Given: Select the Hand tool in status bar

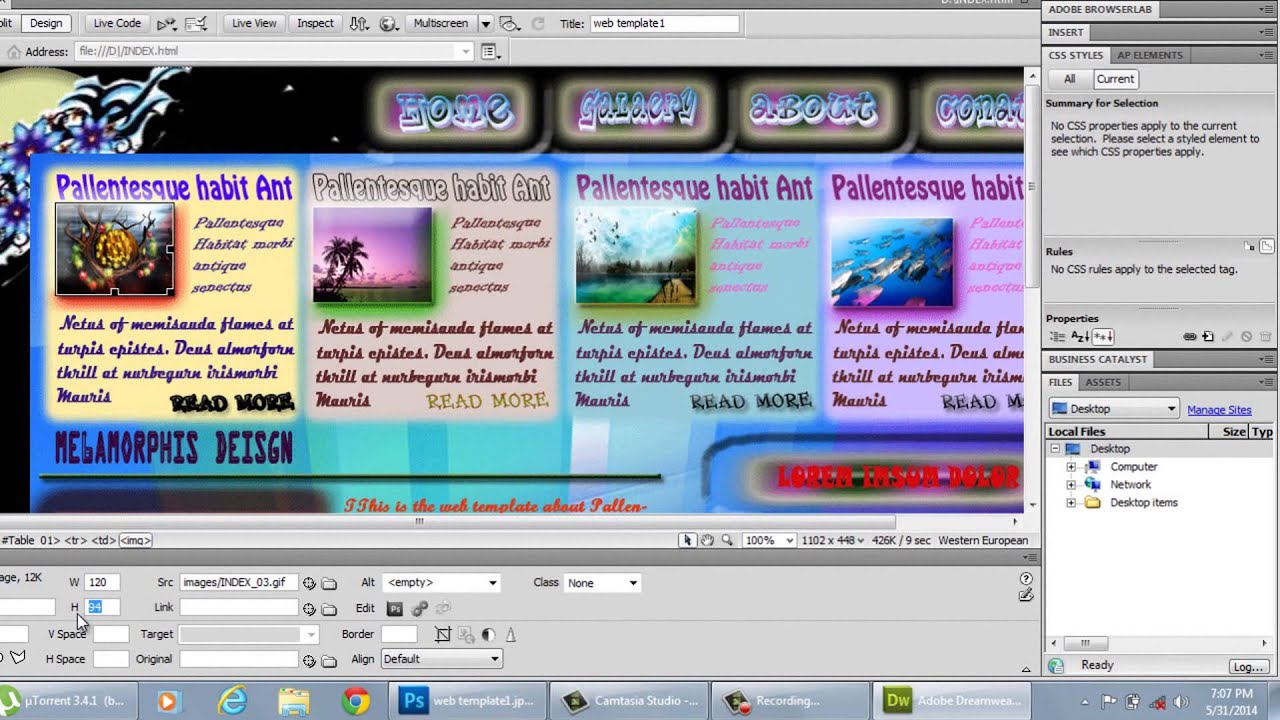Looking at the screenshot, I should [707, 540].
